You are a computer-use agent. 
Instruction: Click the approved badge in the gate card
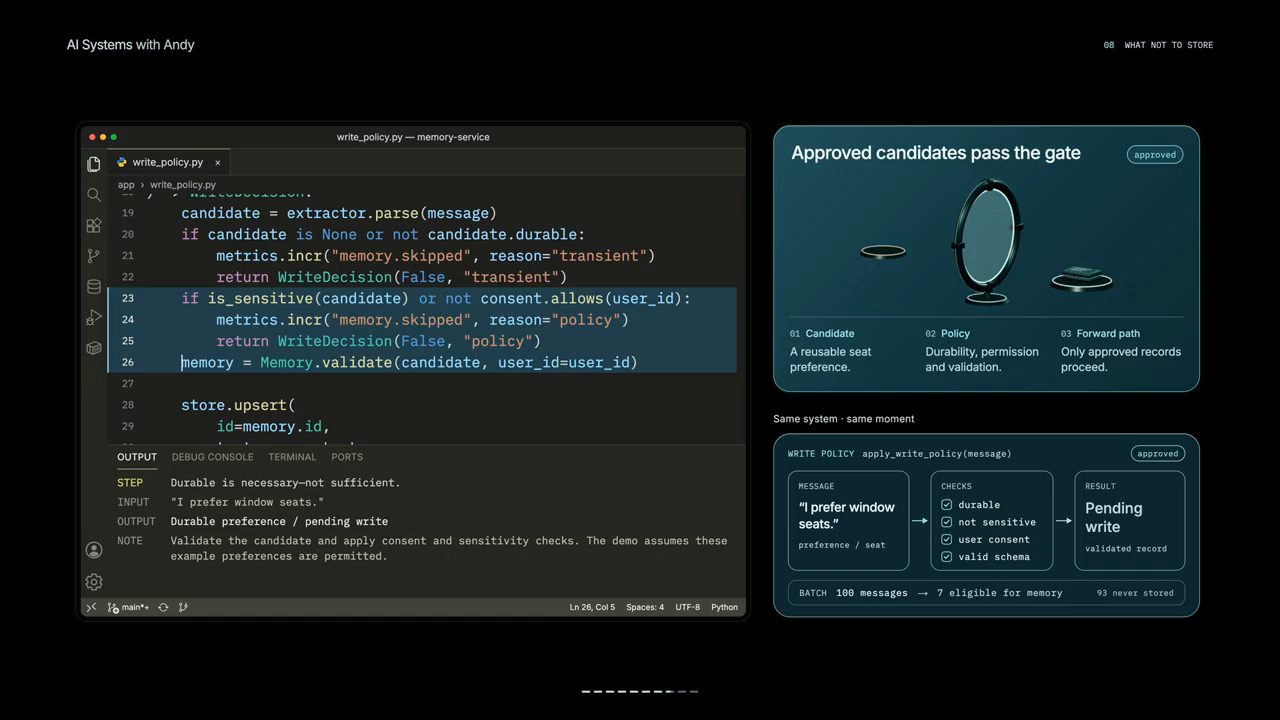(1155, 155)
